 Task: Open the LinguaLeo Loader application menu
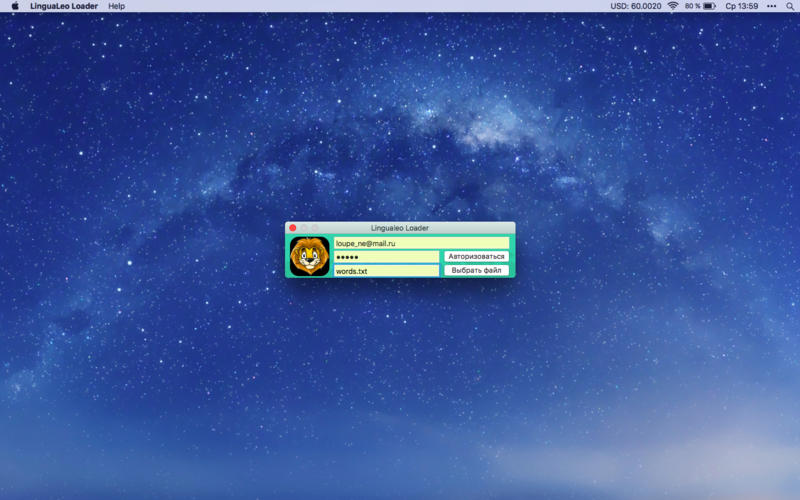click(x=64, y=6)
